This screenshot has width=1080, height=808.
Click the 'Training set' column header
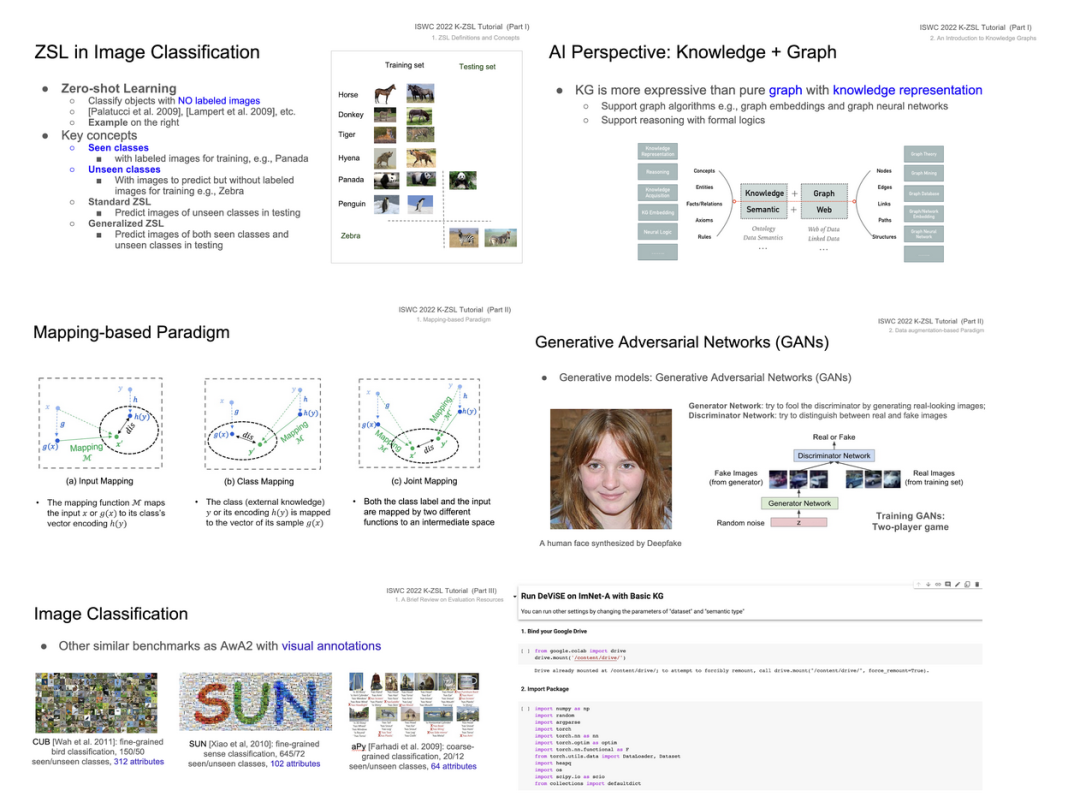click(x=404, y=65)
